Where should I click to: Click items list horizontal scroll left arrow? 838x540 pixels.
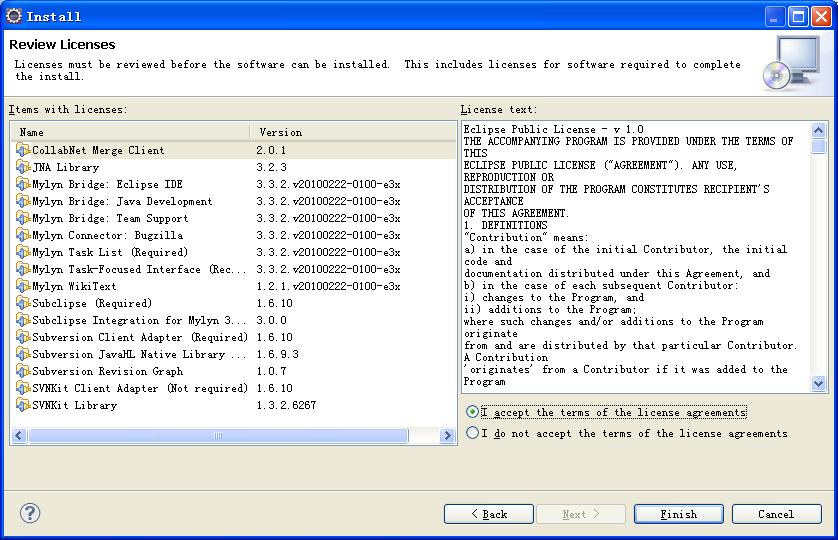click(19, 436)
